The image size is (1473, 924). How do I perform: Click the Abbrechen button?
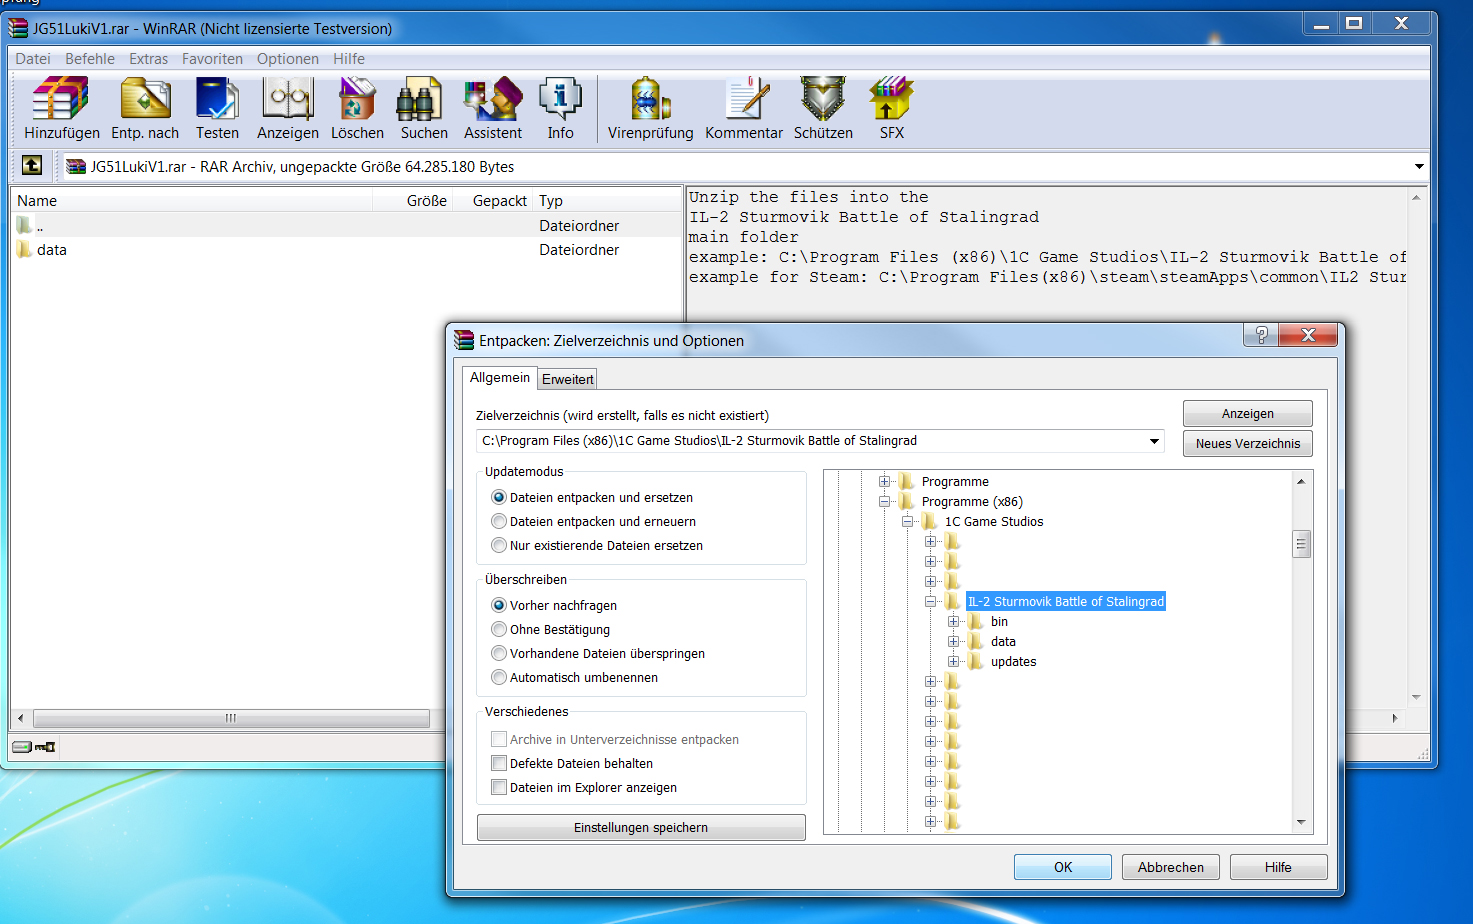pos(1171,867)
